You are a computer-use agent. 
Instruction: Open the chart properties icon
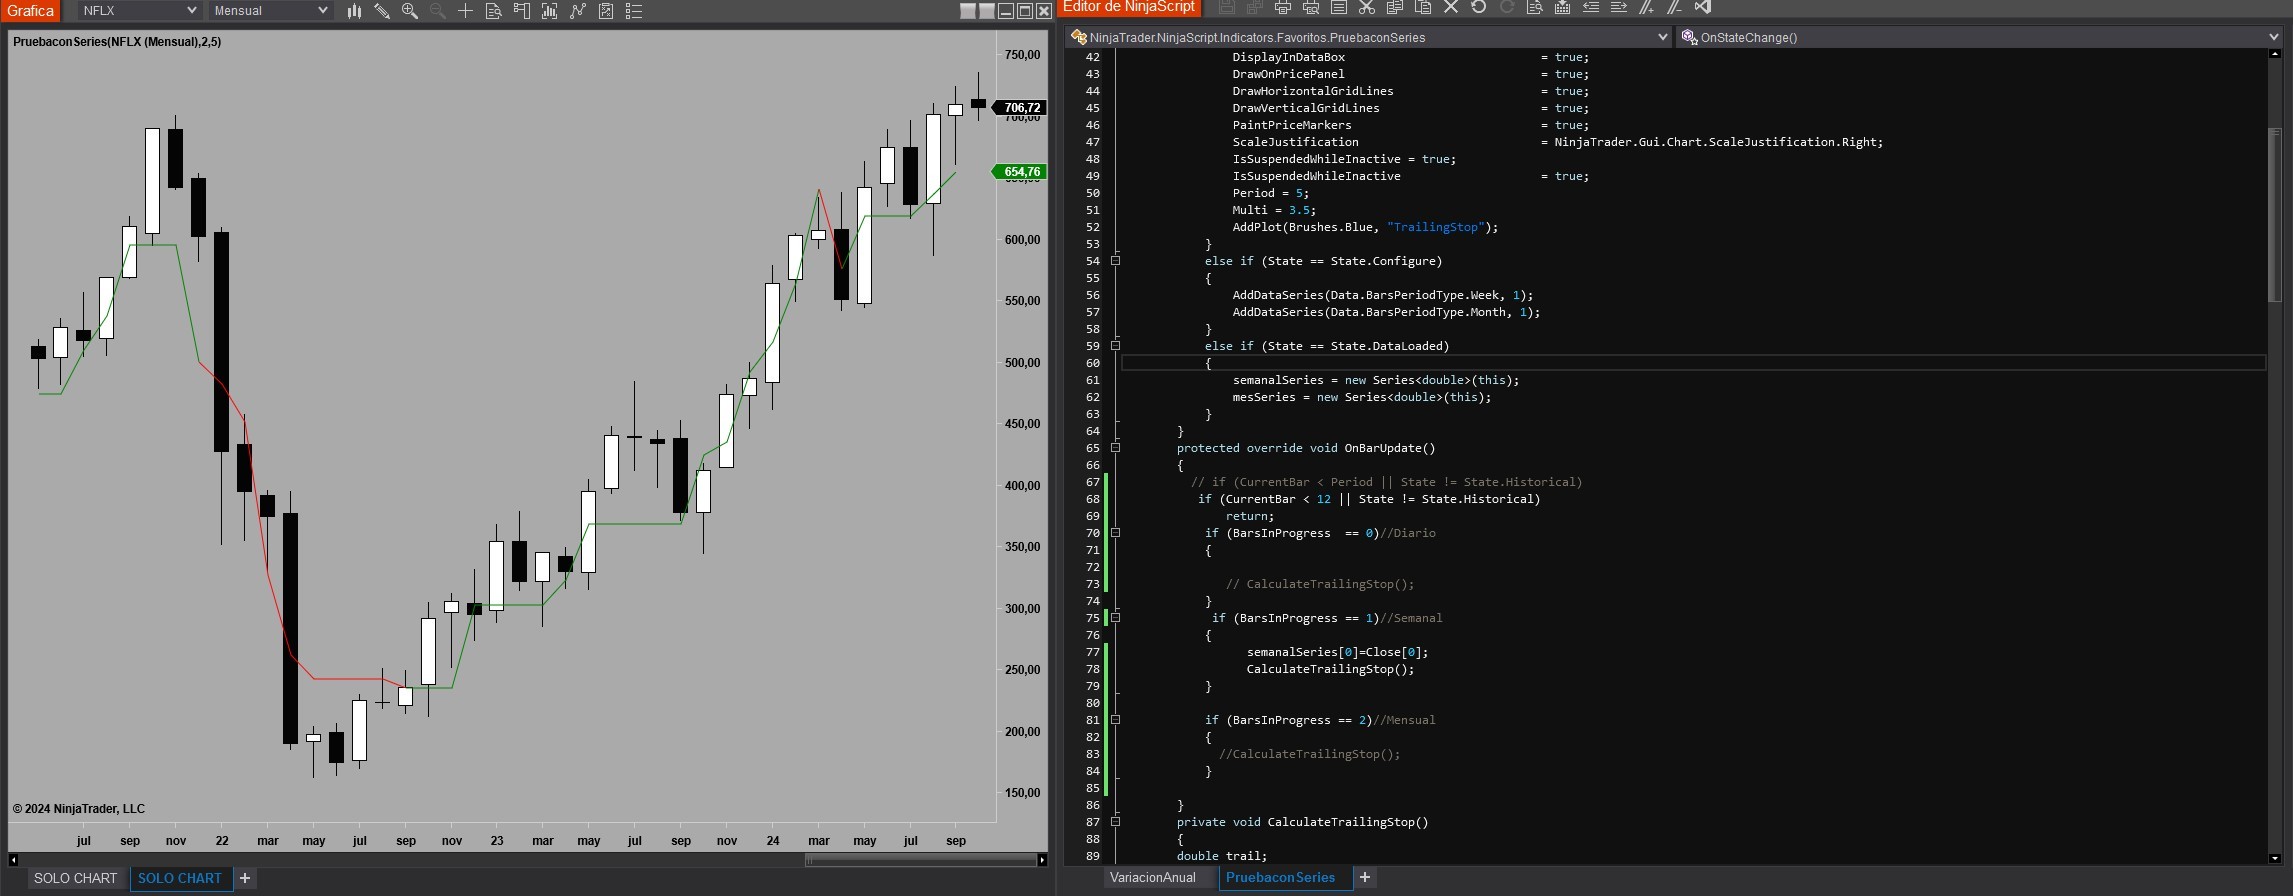coord(606,11)
